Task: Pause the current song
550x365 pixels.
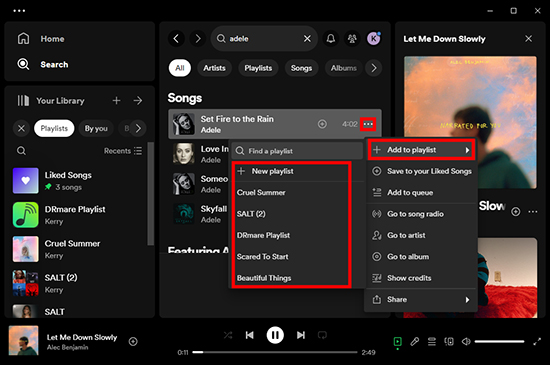Action: (x=275, y=335)
